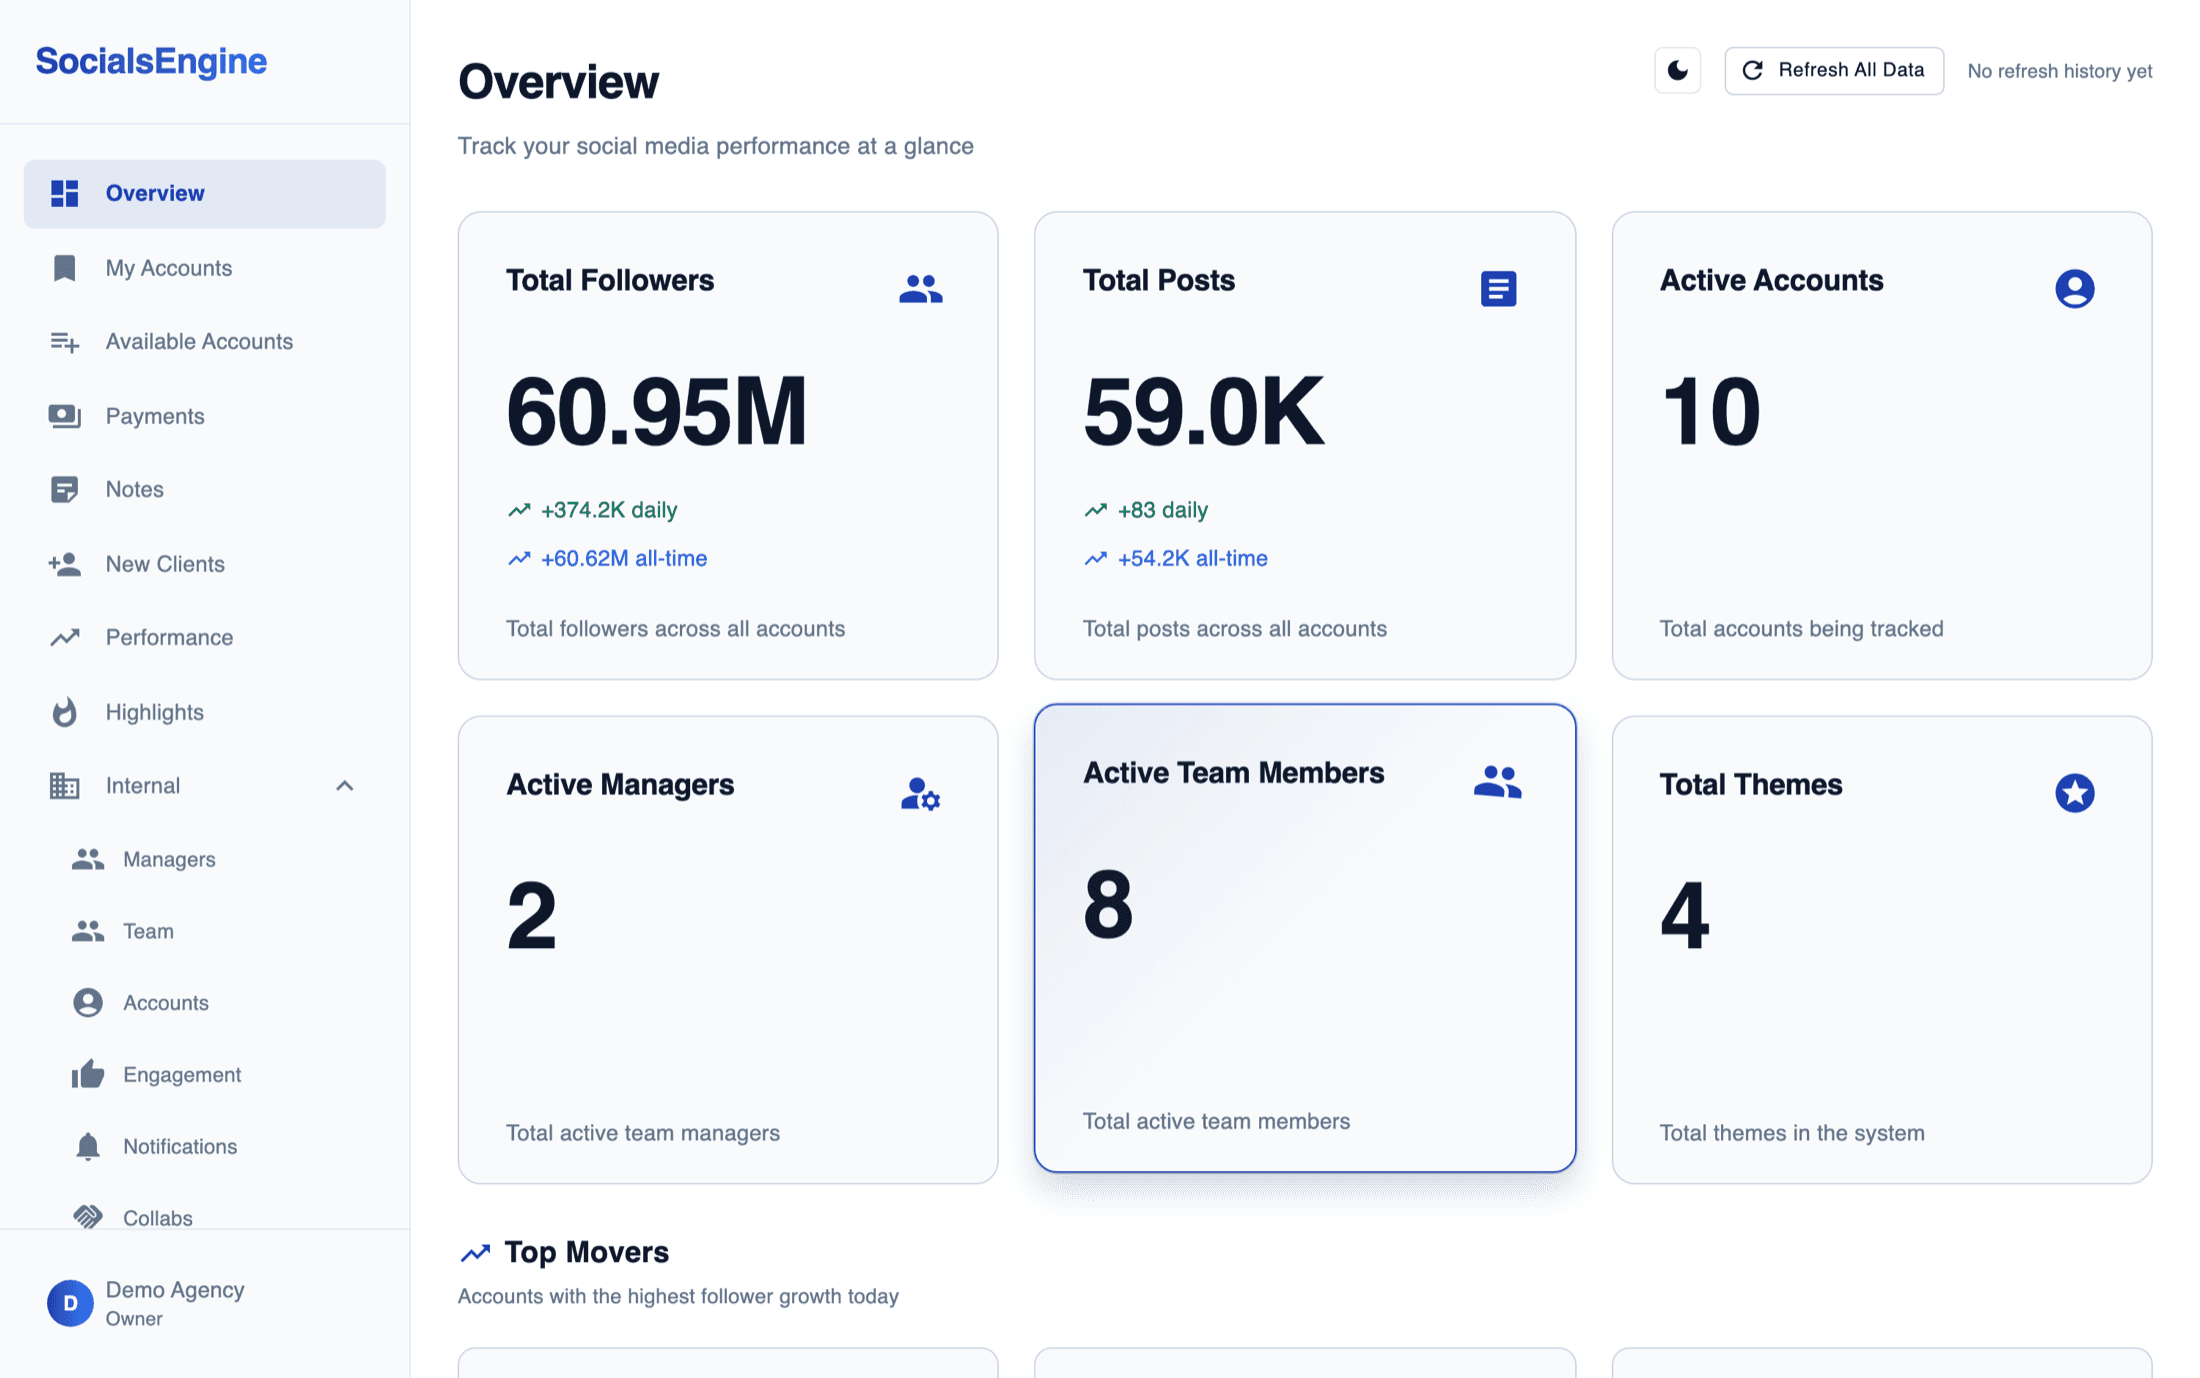Click the Active Managers count 2
Viewport: 2200px width, 1378px height.
(x=532, y=915)
